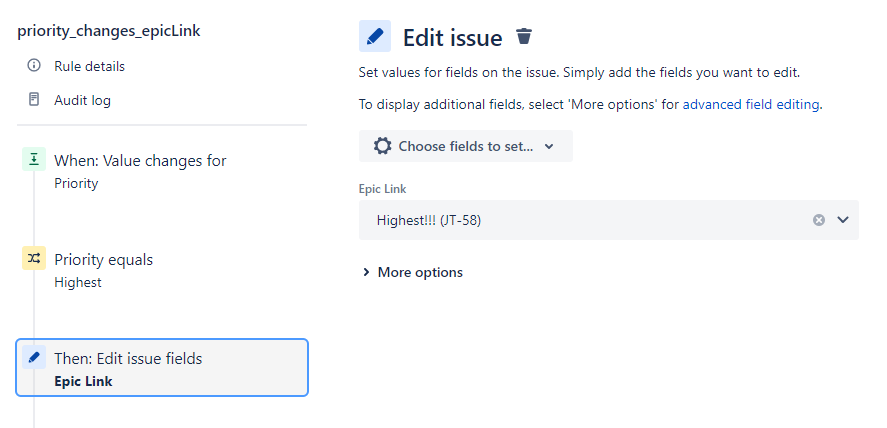Click the gear icon in Choose fields to set
Viewport: 887px width, 428px height.
[382, 146]
